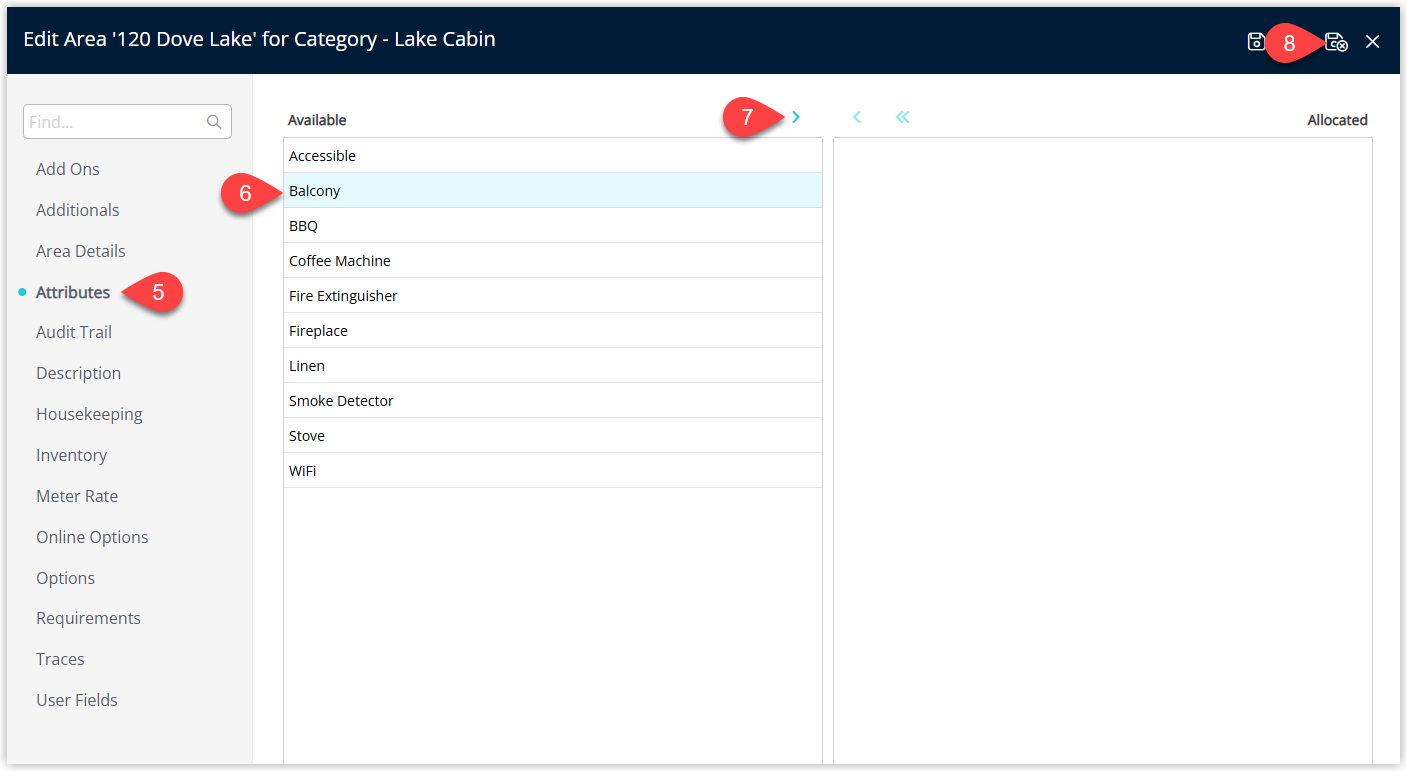Select Coffee Machine attribute
Image resolution: width=1408 pixels, height=772 pixels.
click(x=553, y=261)
